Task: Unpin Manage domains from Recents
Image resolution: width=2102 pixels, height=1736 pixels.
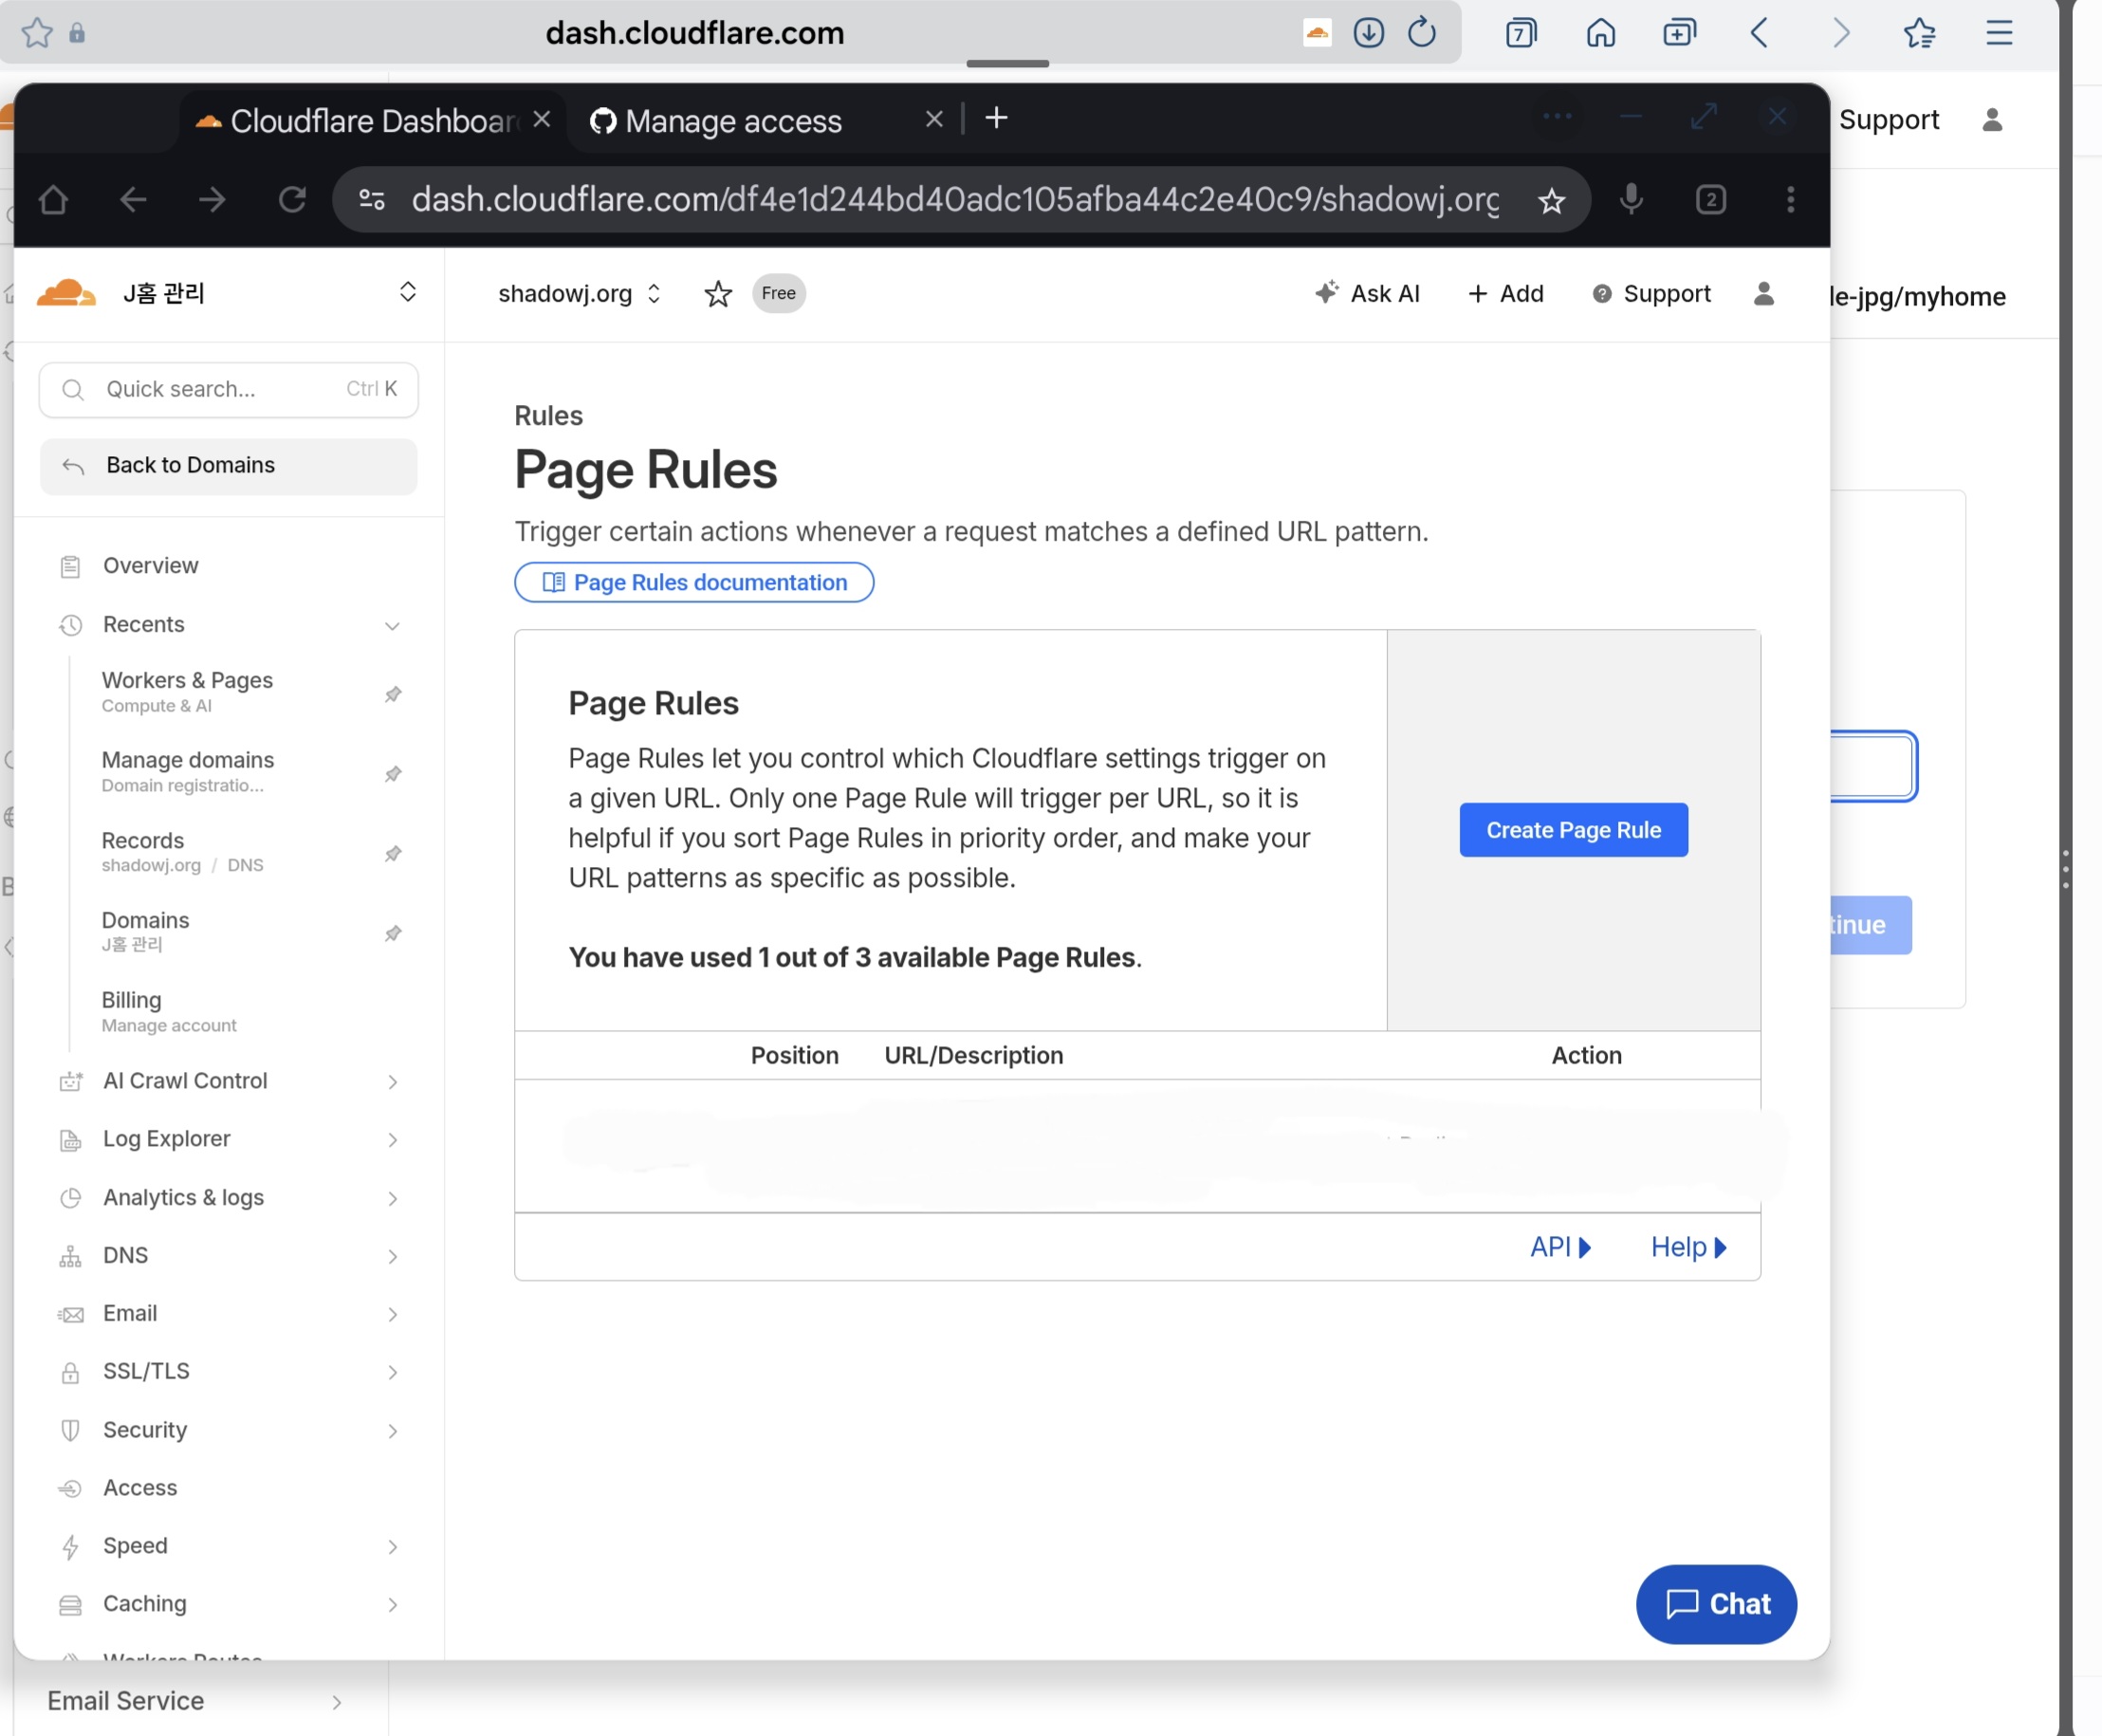Action: (393, 773)
